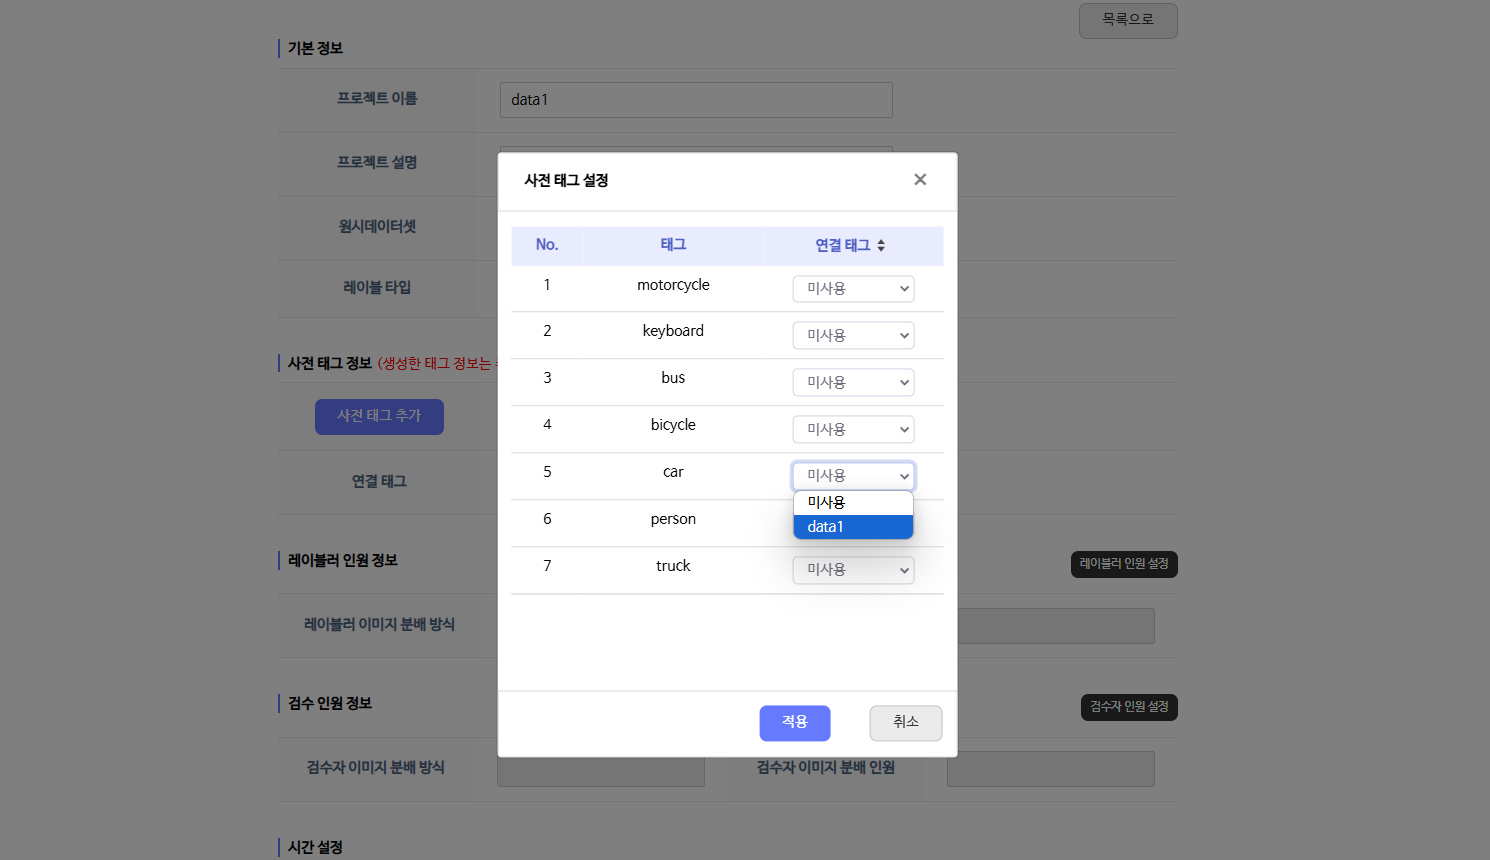Viewport: 1490px width, 860px height.
Task: Open the truck linked tag dropdown
Action: point(853,570)
